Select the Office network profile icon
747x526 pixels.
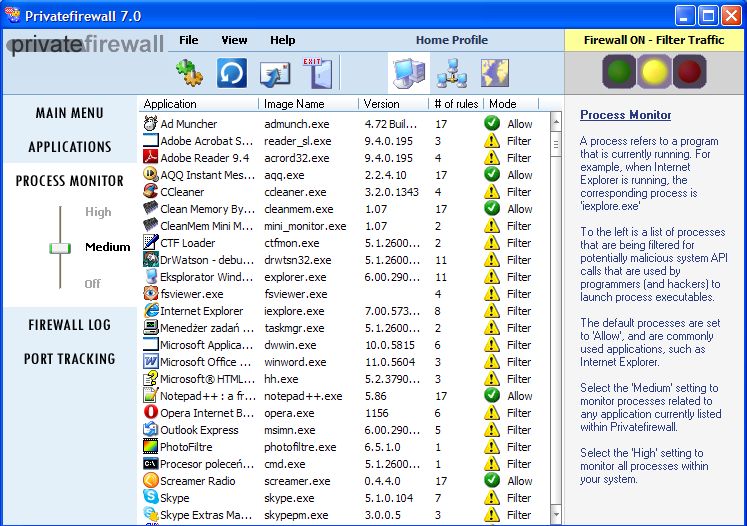pyautogui.click(x=452, y=73)
